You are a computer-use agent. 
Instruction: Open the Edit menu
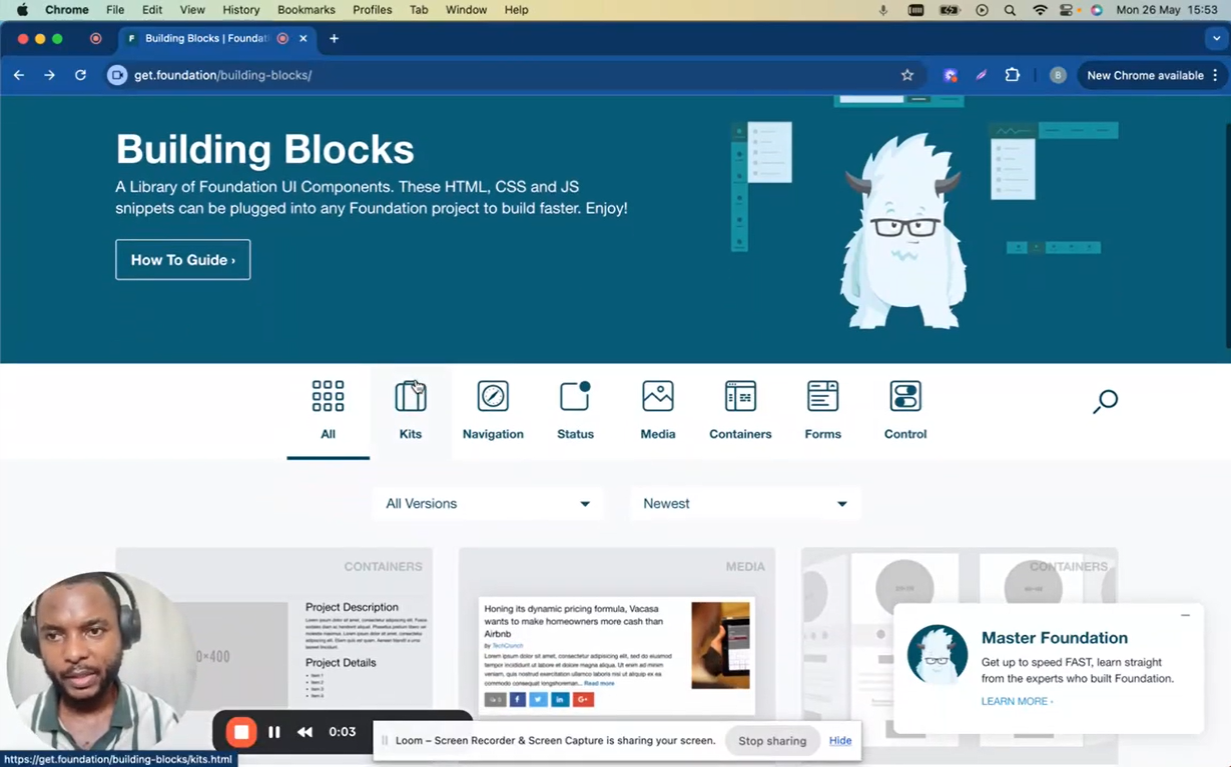coord(152,10)
